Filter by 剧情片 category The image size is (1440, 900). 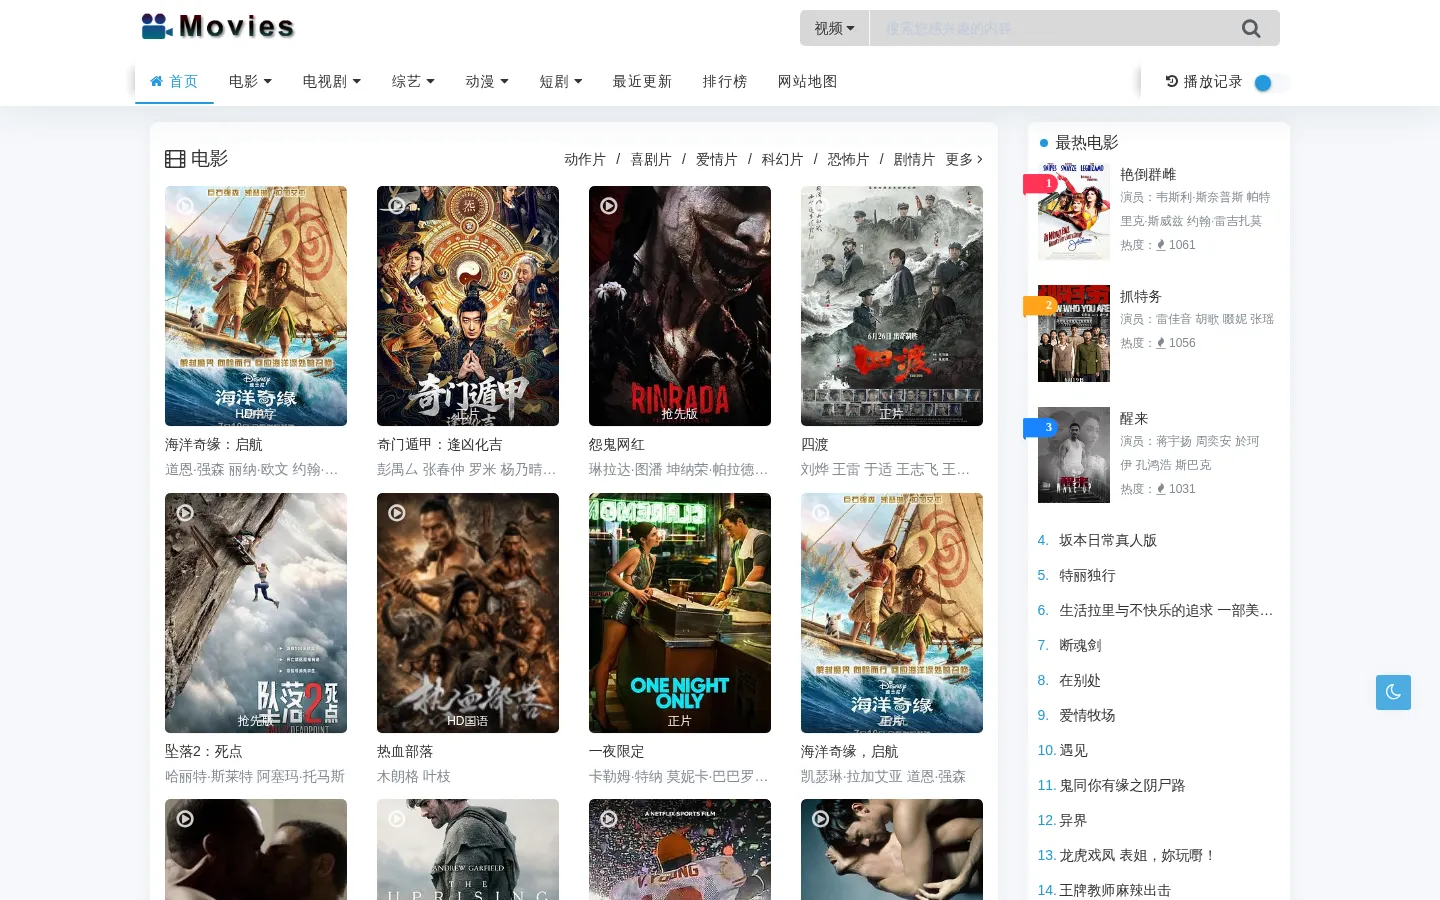[x=915, y=159]
